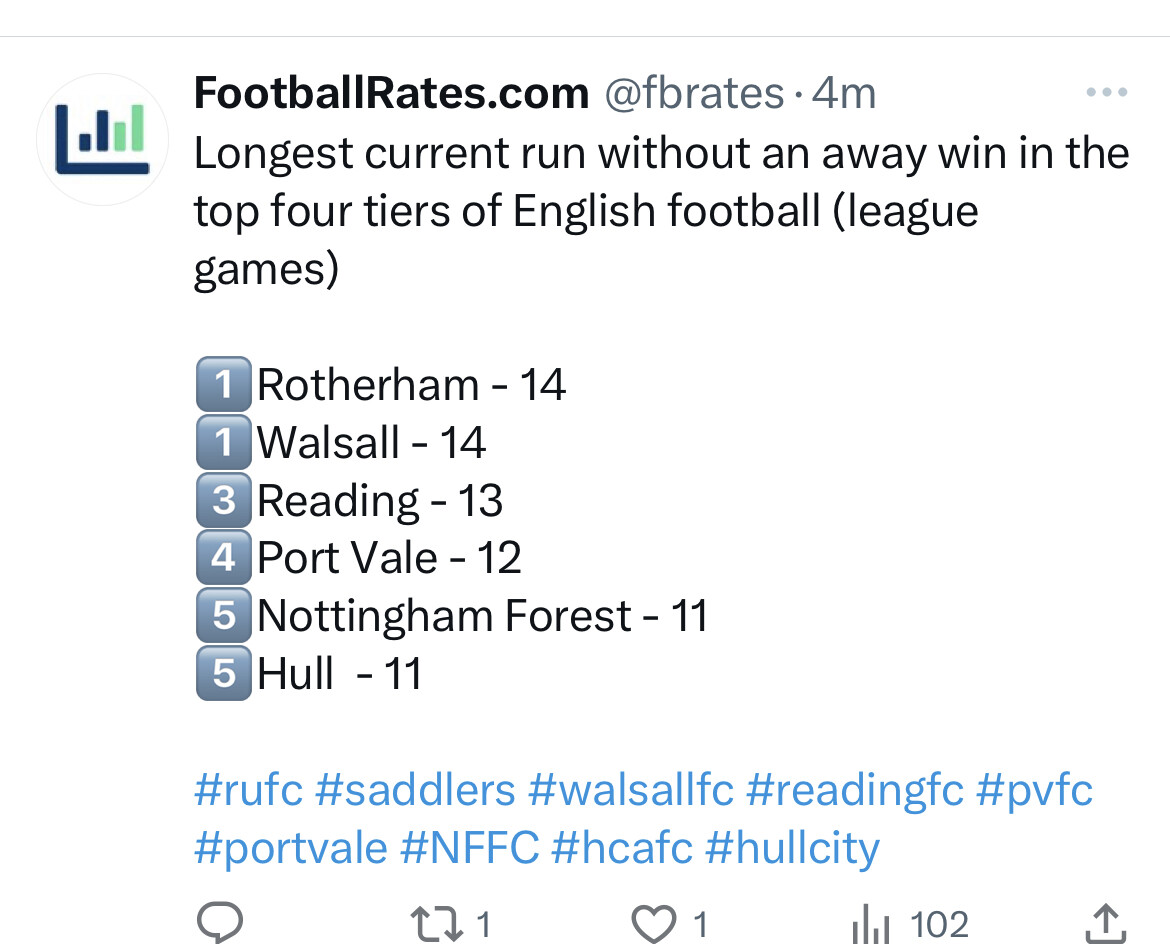1170x944 pixels.
Task: Open the #pvfc hashtag
Action: click(1034, 790)
